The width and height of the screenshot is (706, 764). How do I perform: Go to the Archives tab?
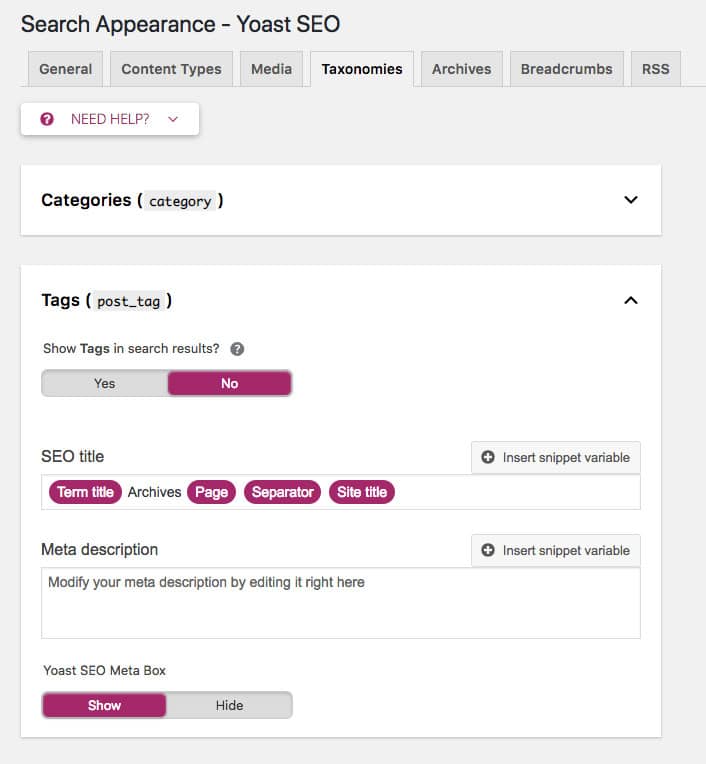[x=461, y=69]
